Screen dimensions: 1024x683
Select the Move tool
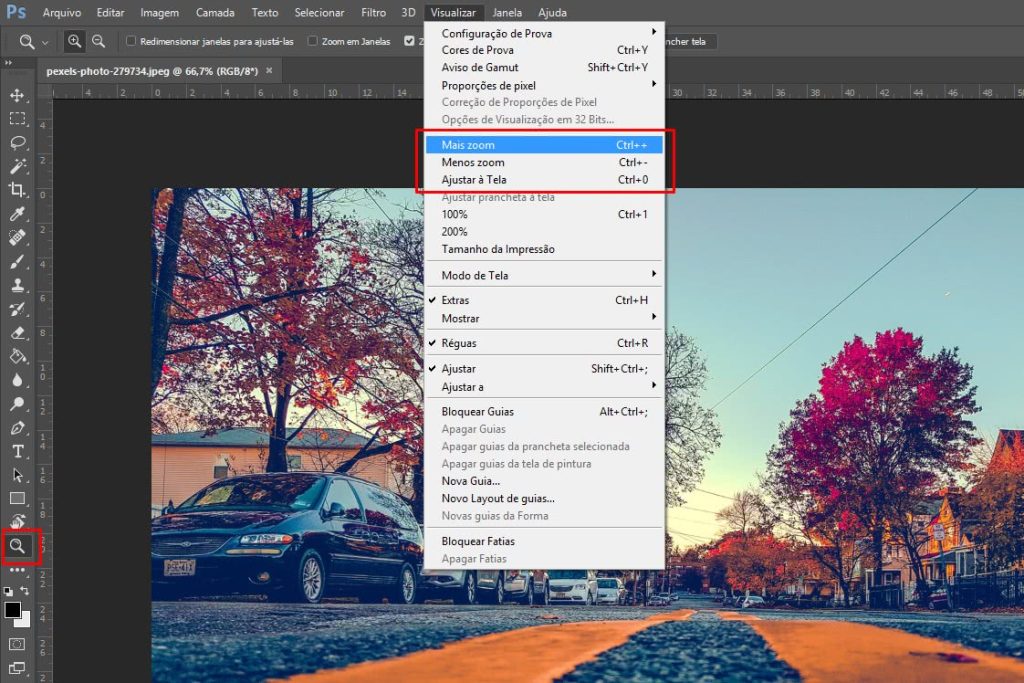tap(18, 95)
